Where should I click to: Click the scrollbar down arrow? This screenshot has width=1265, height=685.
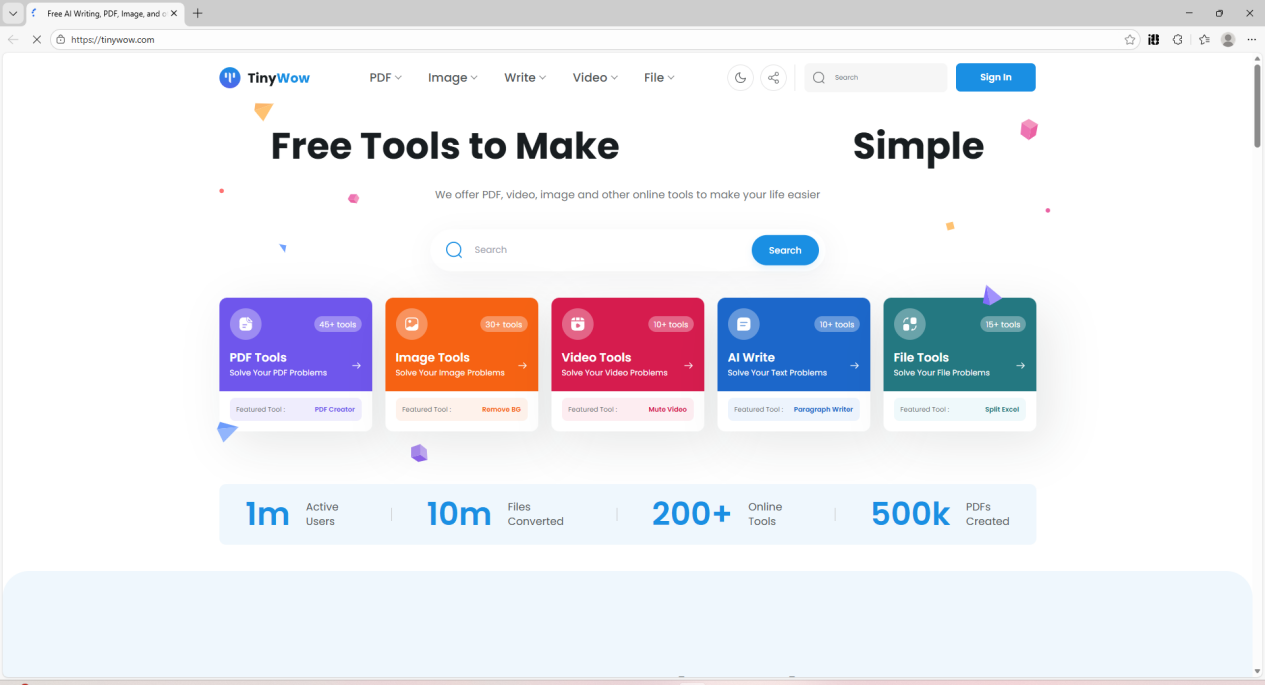(1257, 671)
